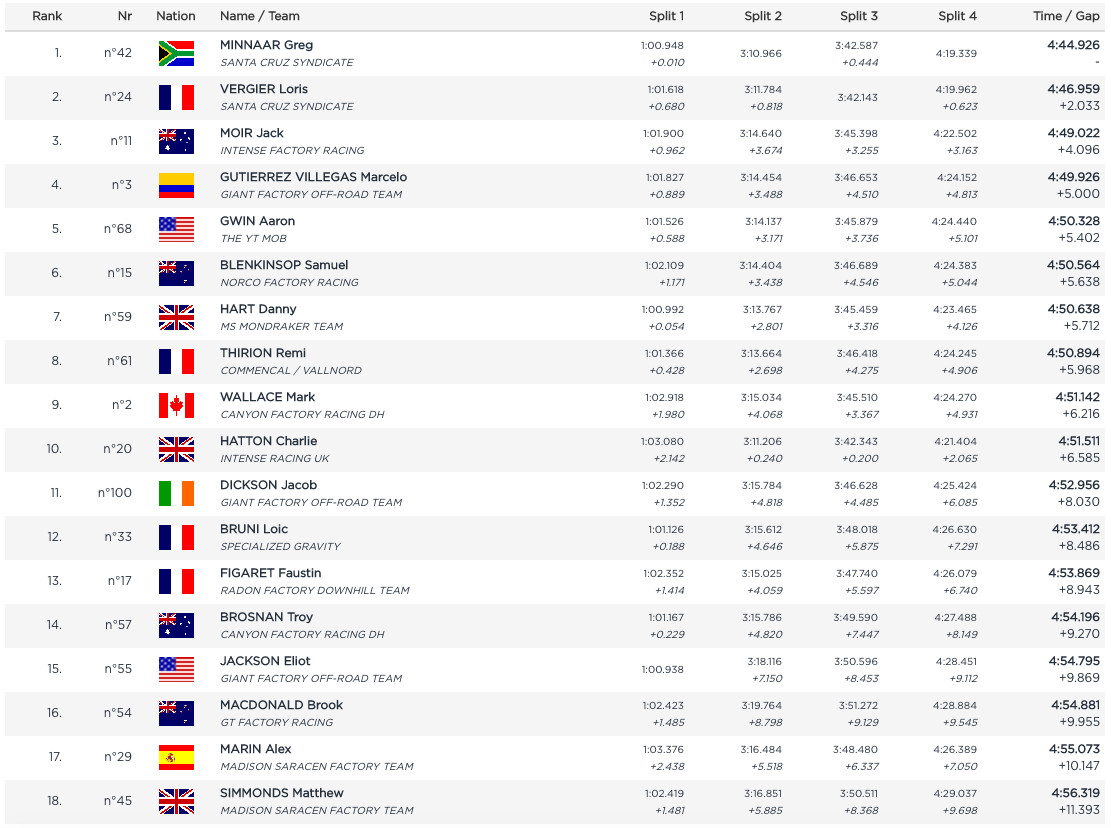Open rider HATTON Charlie
1111x828 pixels.
point(269,441)
